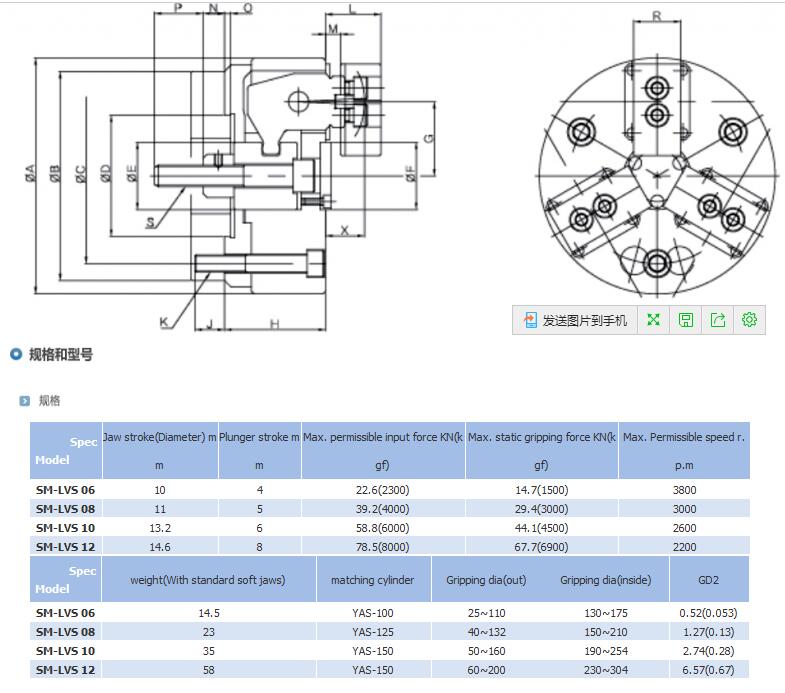Select the Plunger stroke column header
The height and width of the screenshot is (693, 785).
click(x=259, y=451)
